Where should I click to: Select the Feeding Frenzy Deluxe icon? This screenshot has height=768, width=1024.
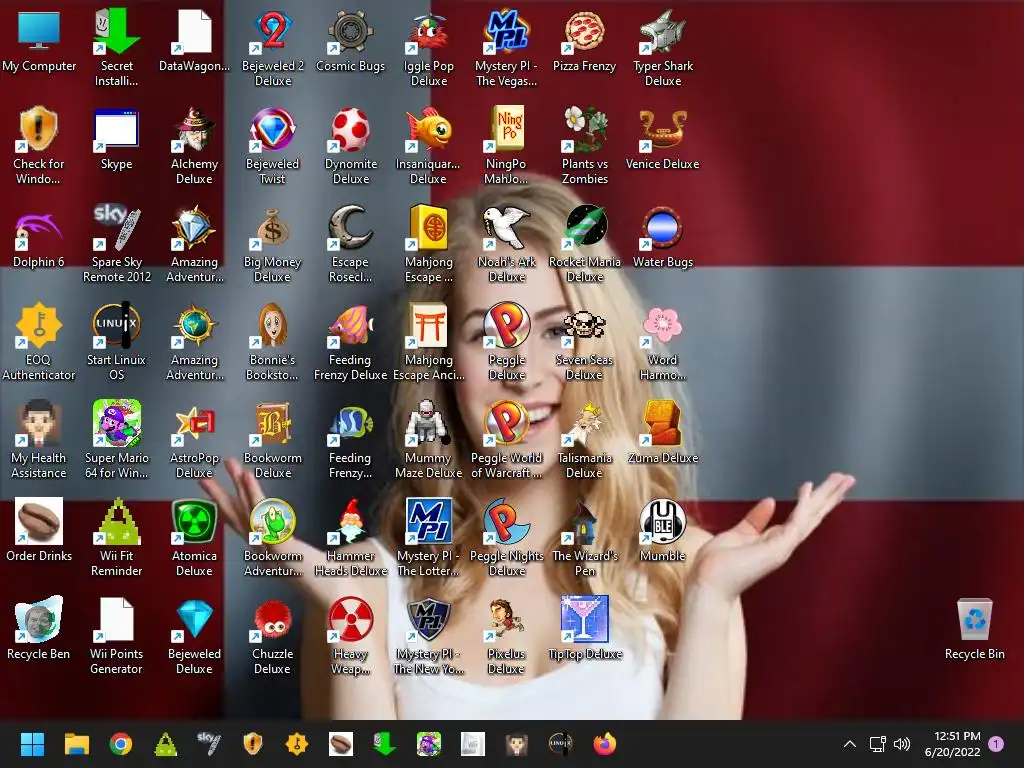coord(350,325)
